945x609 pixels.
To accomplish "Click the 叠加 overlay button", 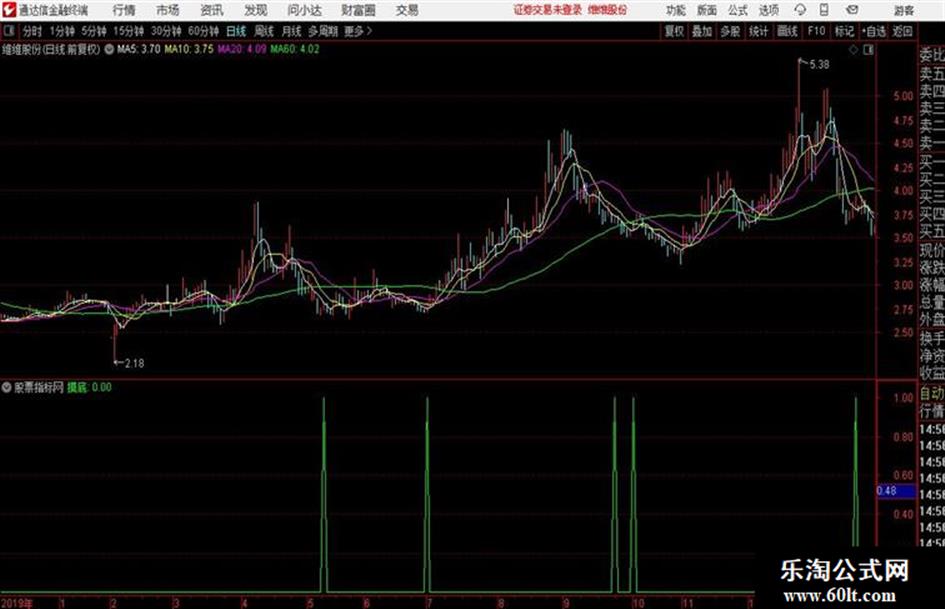I will tap(702, 31).
